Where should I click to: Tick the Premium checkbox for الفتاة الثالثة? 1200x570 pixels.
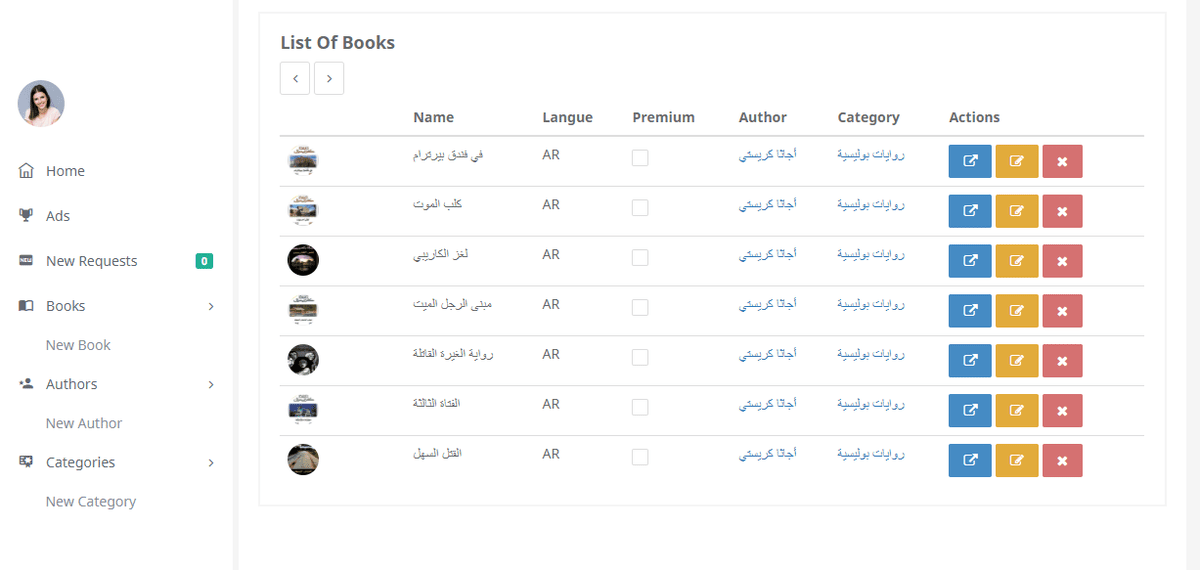(640, 407)
